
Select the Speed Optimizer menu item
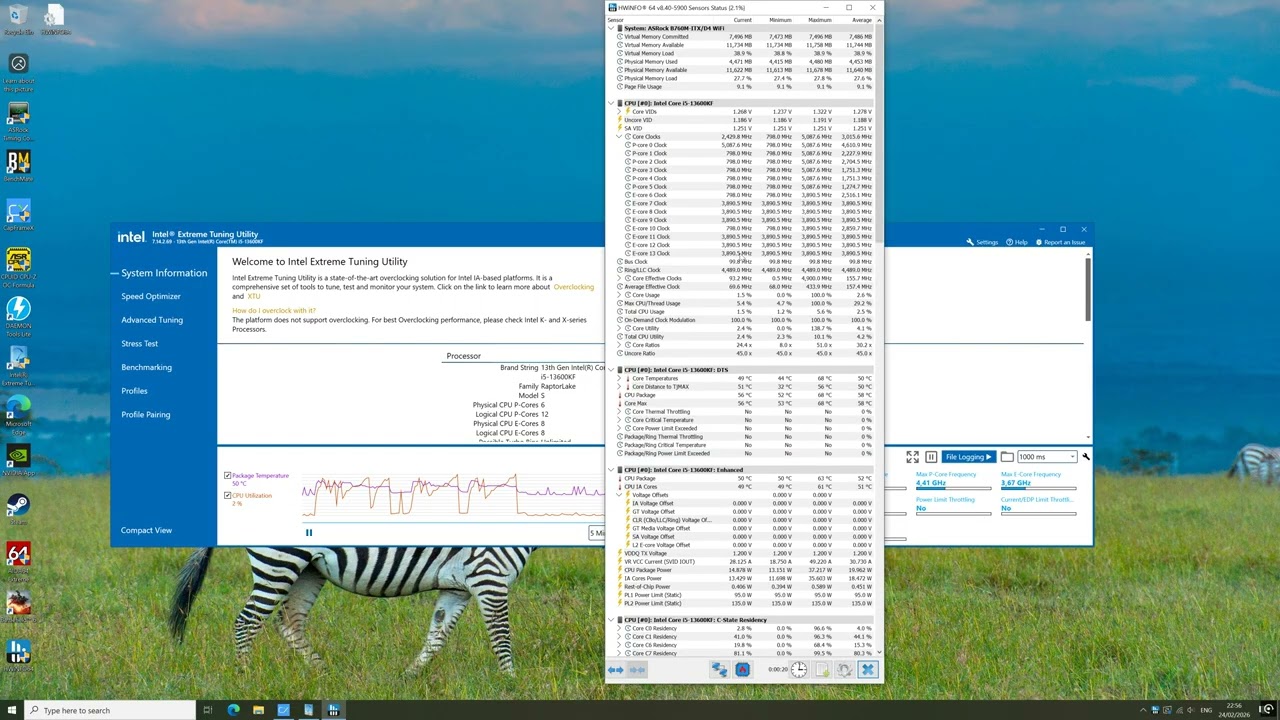(151, 296)
